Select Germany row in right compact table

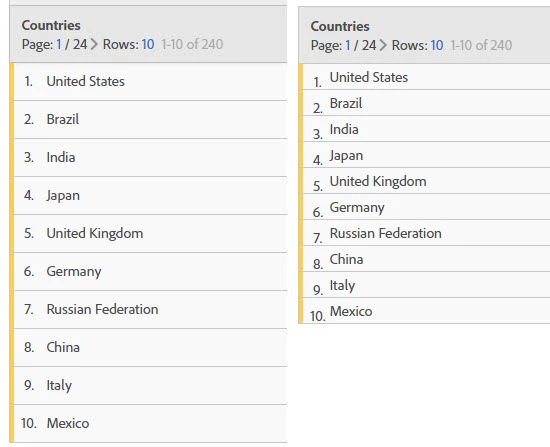coord(426,207)
